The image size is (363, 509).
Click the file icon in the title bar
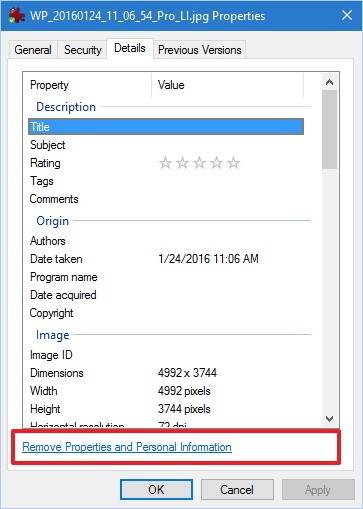point(16,15)
